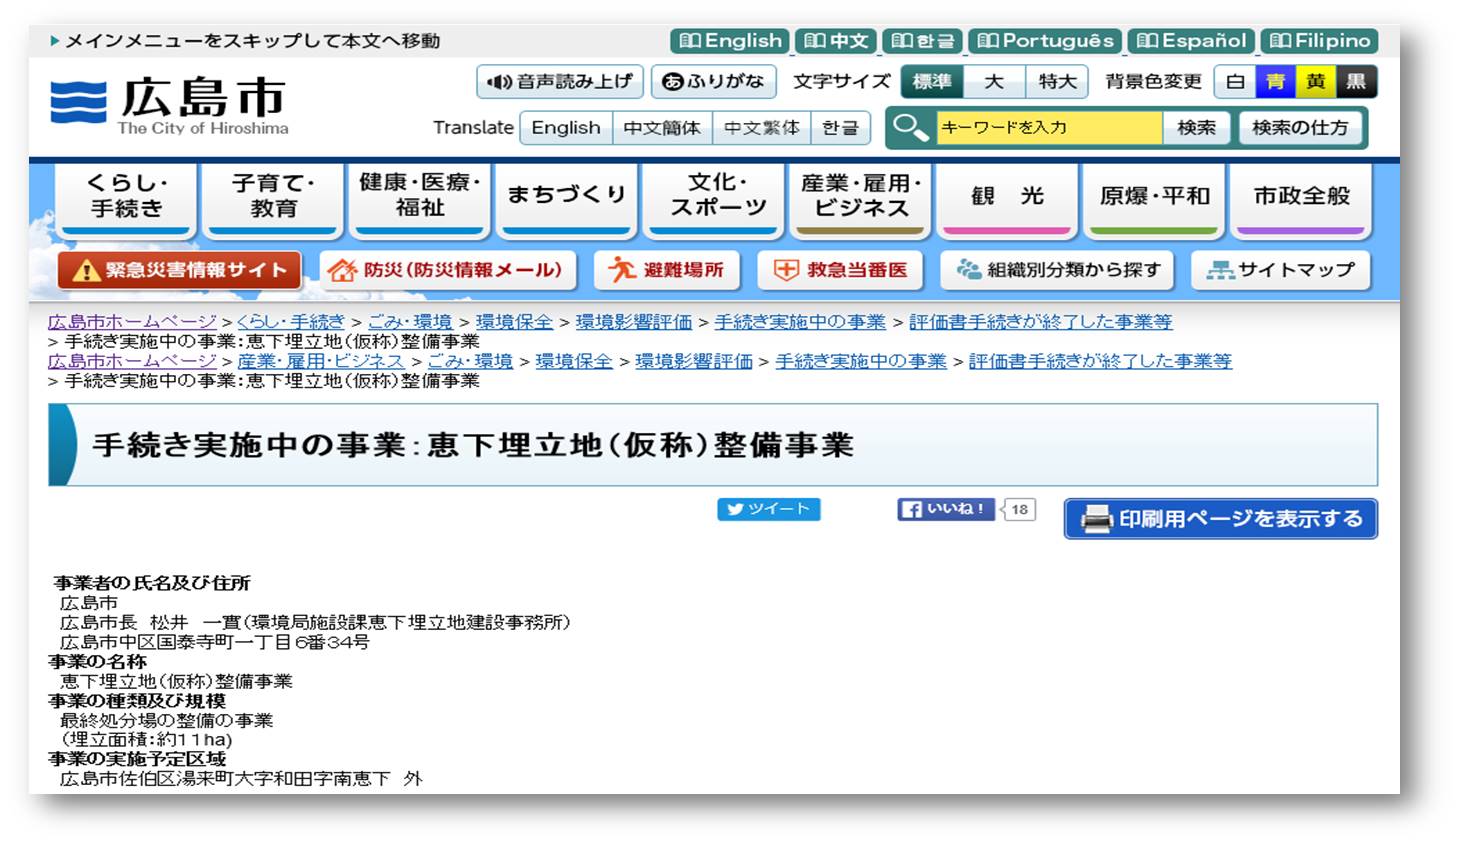Change background color to yellow
This screenshot has width=1457, height=842.
point(1315,82)
